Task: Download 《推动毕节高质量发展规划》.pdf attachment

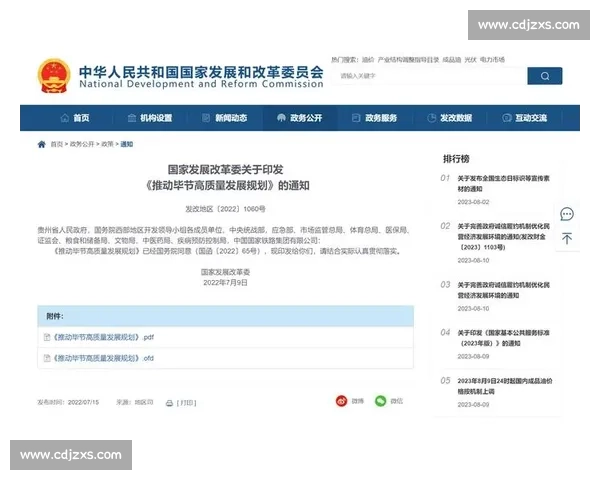Action: [x=103, y=337]
